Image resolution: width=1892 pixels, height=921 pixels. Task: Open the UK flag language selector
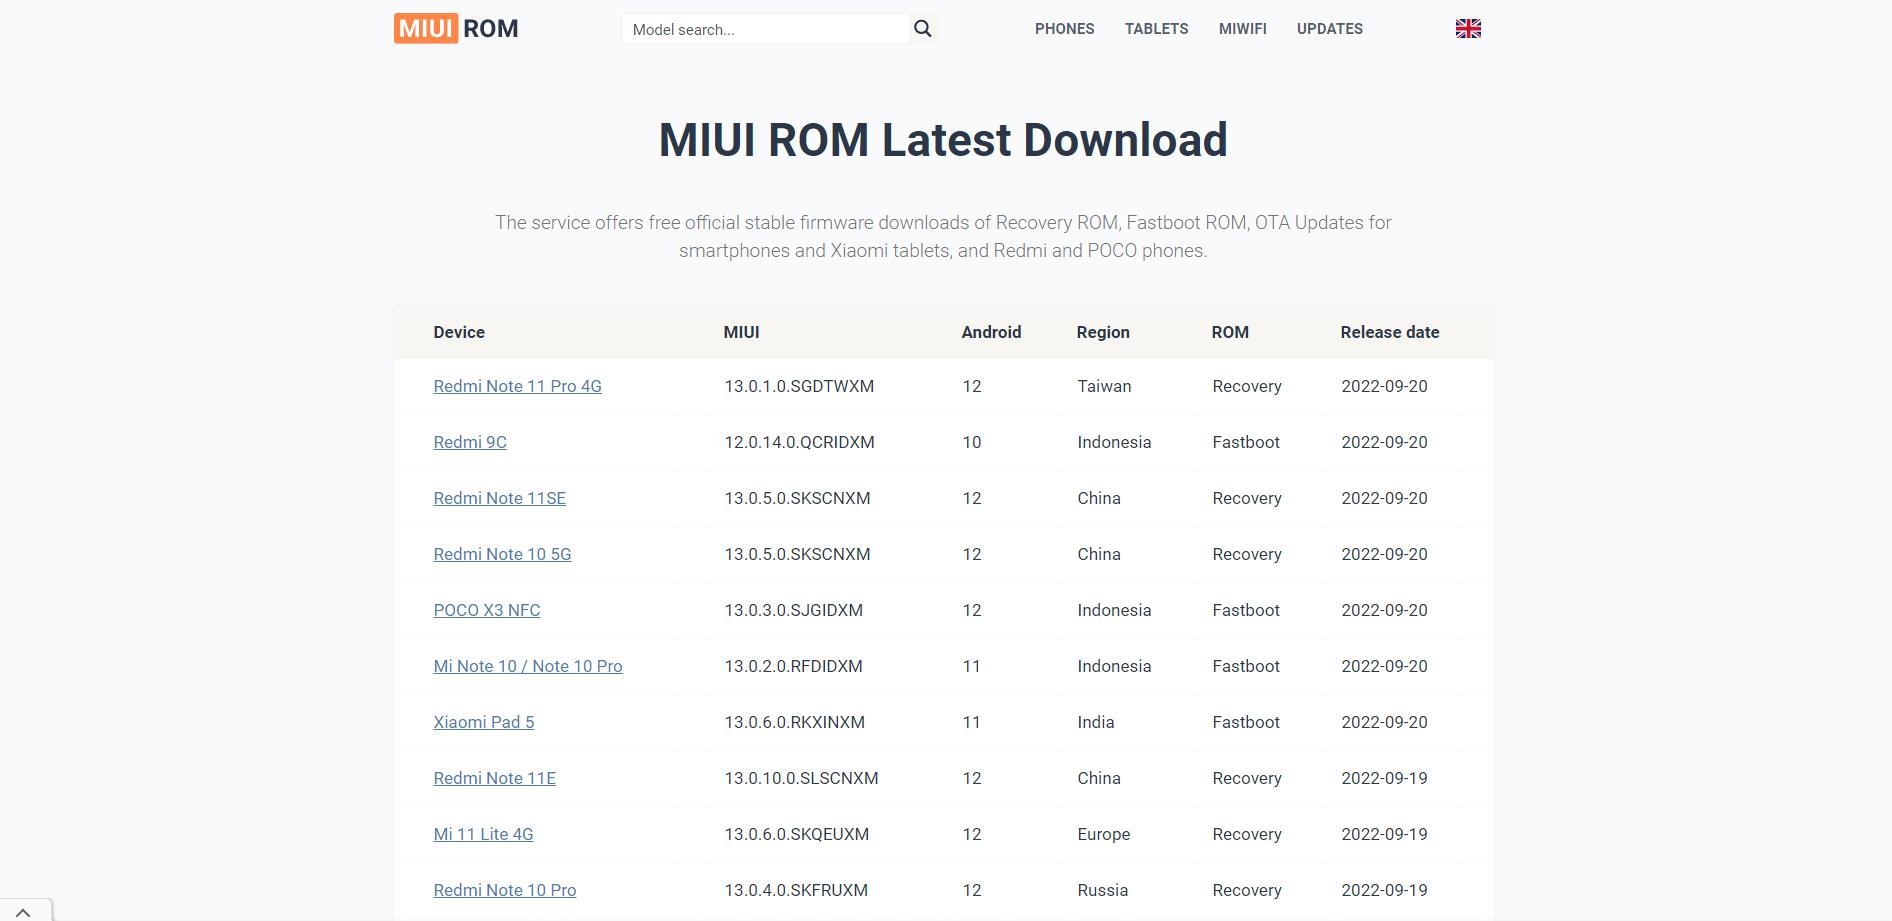[x=1468, y=29]
